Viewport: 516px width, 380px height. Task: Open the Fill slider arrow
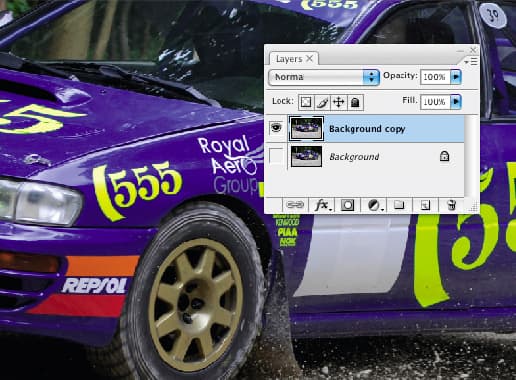(x=456, y=102)
